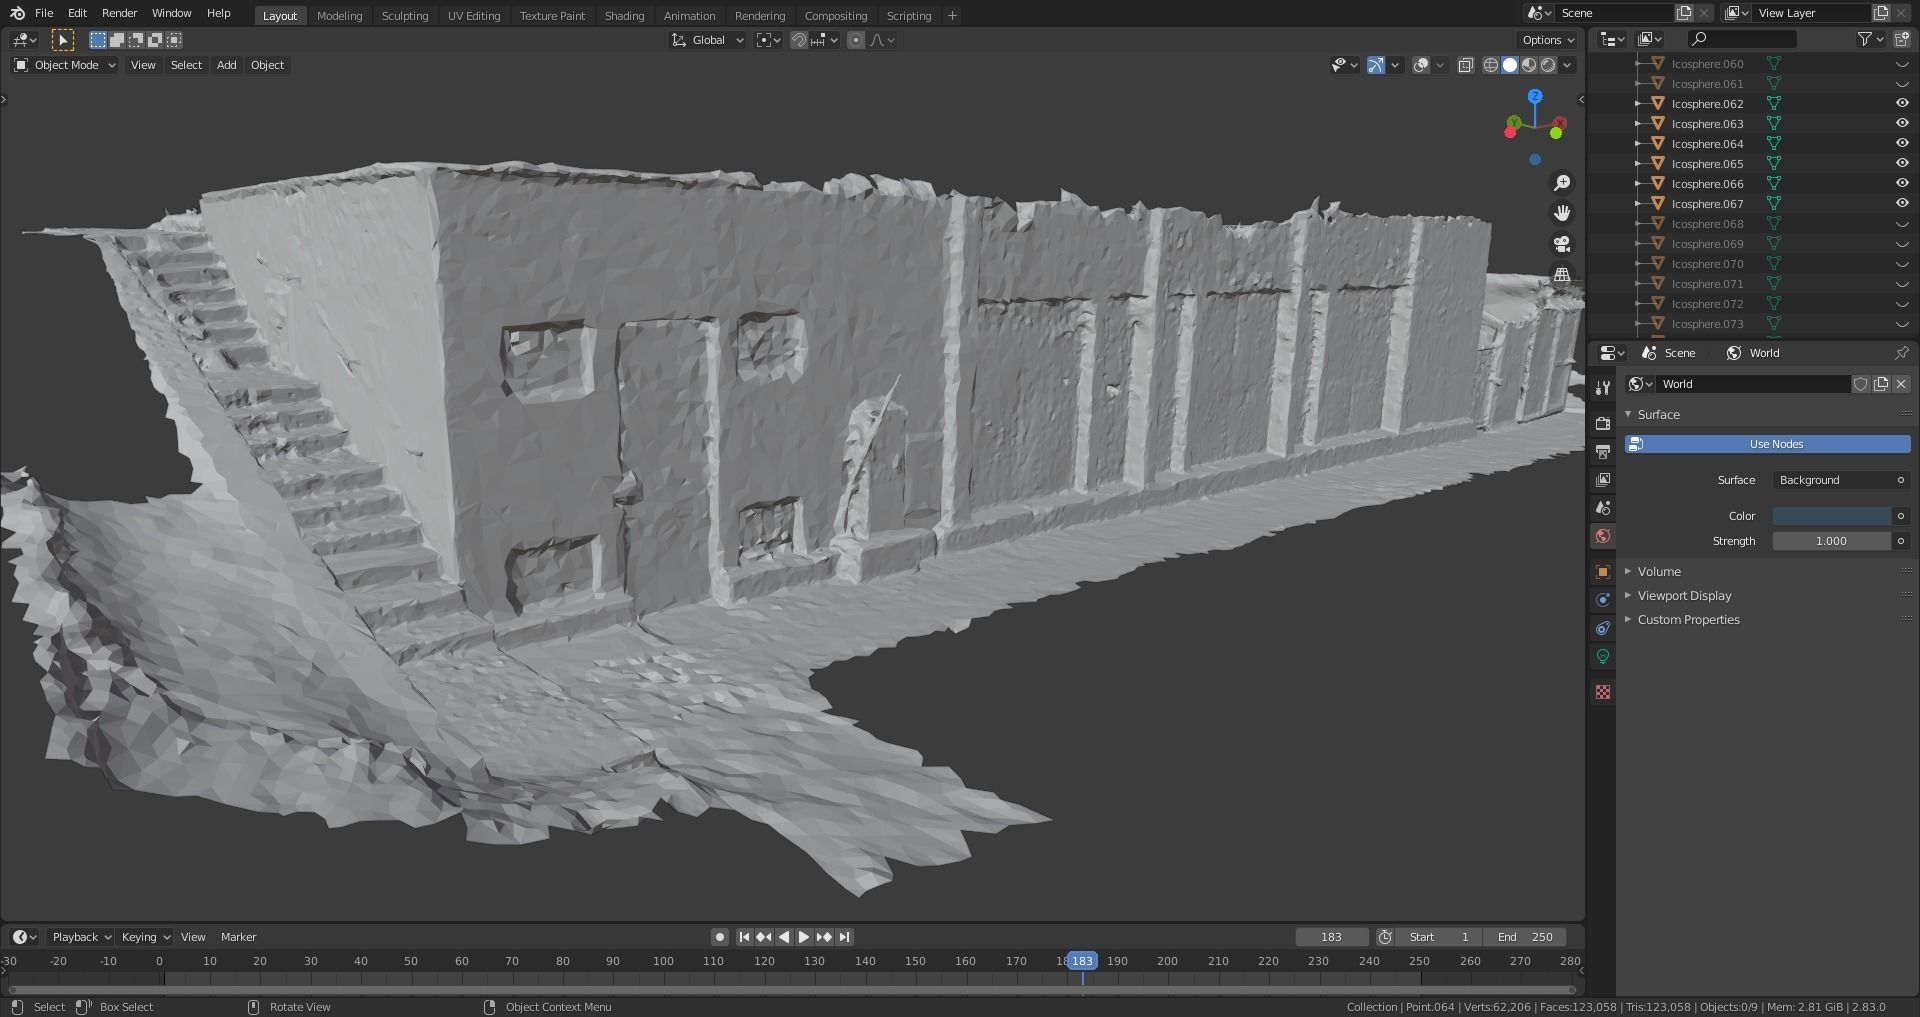Viewport: 1920px width, 1017px height.
Task: Open the Object Constraints properties tab
Action: tap(1603, 628)
